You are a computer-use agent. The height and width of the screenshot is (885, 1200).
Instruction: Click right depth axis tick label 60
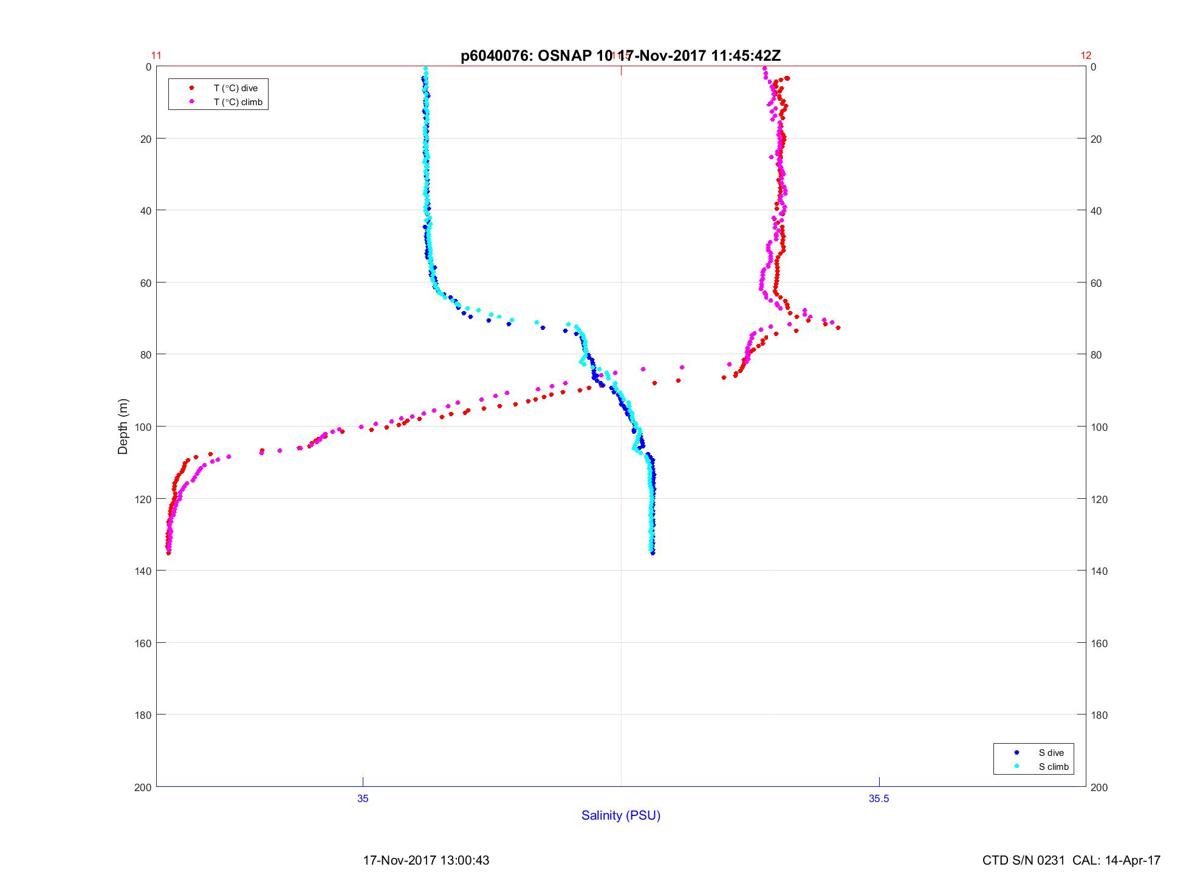tap(1097, 283)
